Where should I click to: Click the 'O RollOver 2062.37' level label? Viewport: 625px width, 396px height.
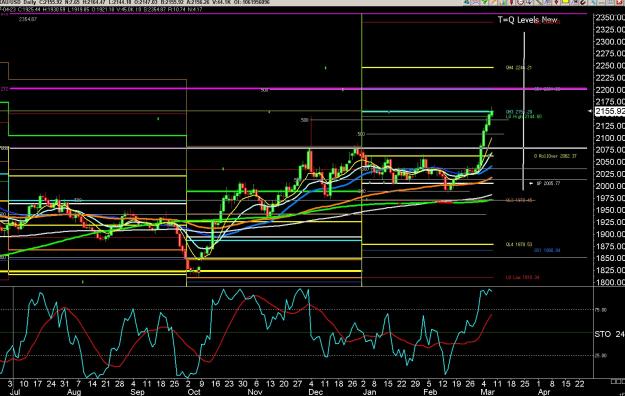coord(555,156)
